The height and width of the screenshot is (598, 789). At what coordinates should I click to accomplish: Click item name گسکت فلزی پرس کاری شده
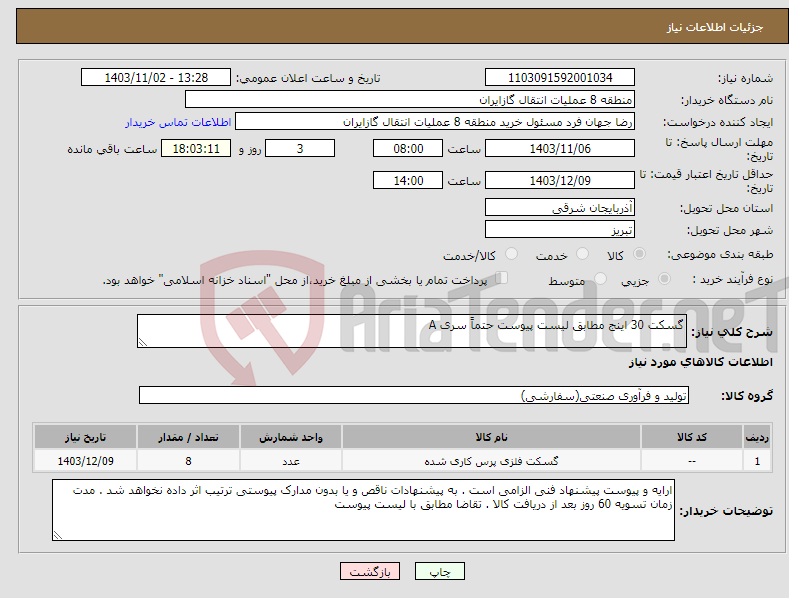[x=491, y=461]
